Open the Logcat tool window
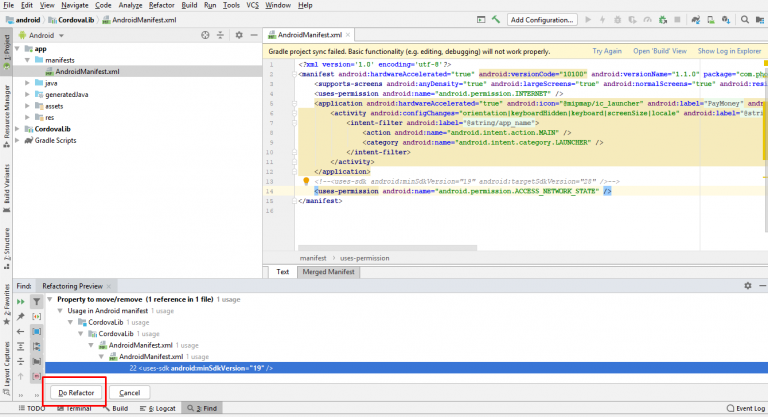The height and width of the screenshot is (417, 768). click(x=157, y=409)
